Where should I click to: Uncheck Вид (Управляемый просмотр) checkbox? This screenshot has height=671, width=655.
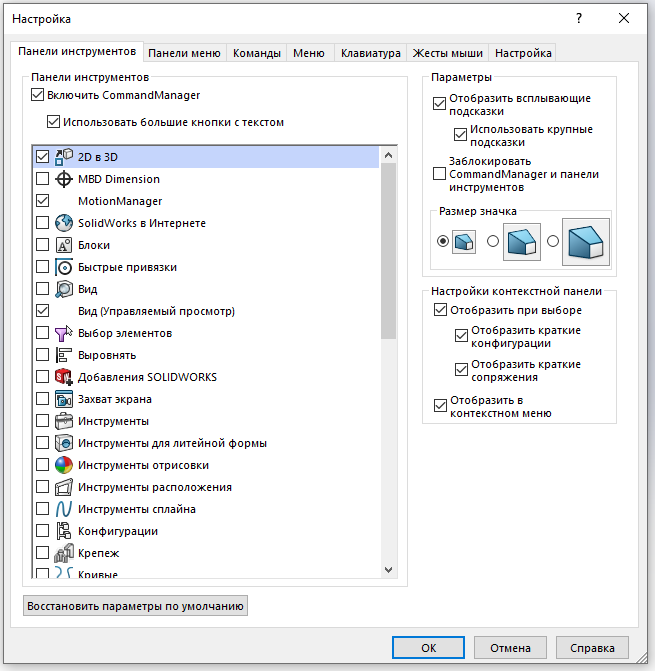(42, 310)
